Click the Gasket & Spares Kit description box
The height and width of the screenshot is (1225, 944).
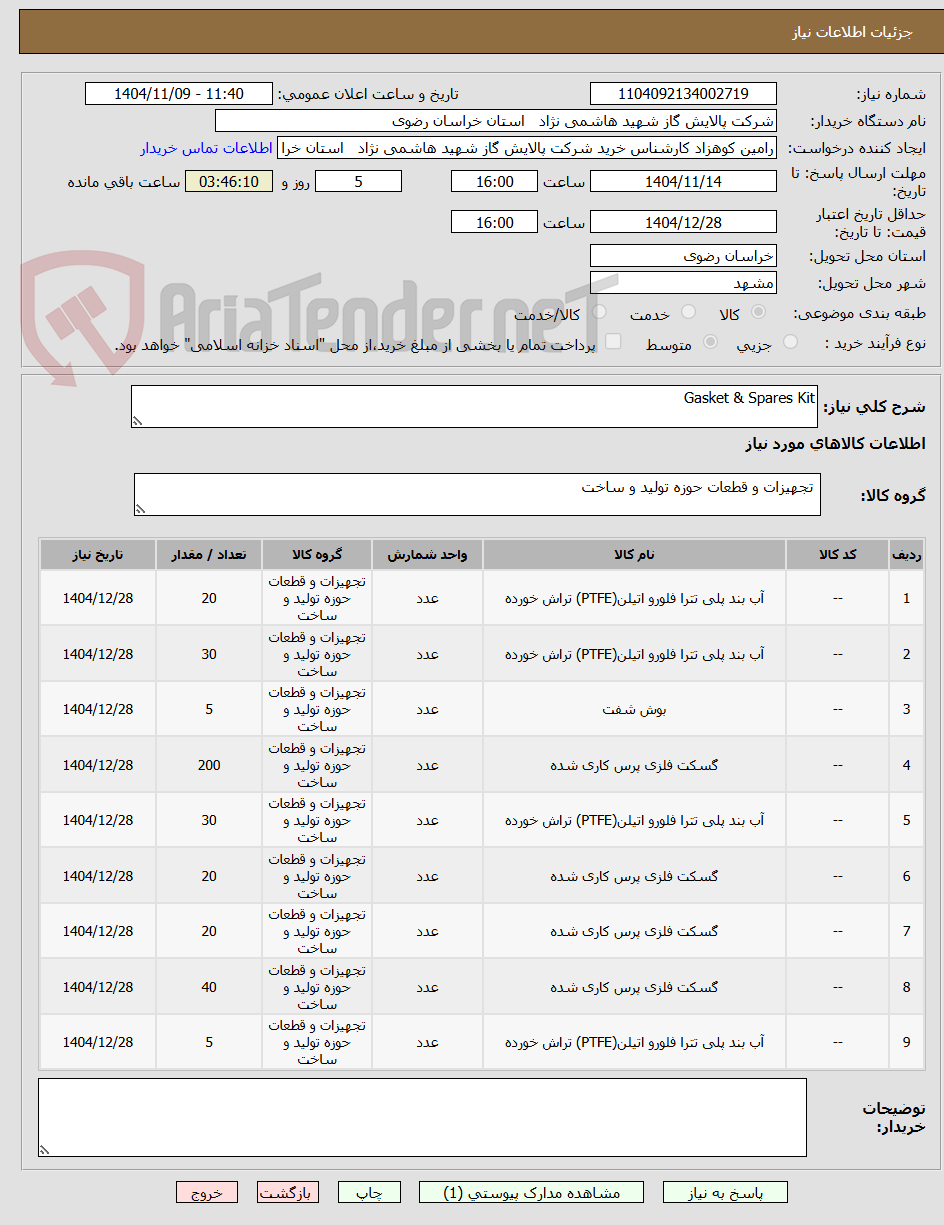click(x=474, y=407)
